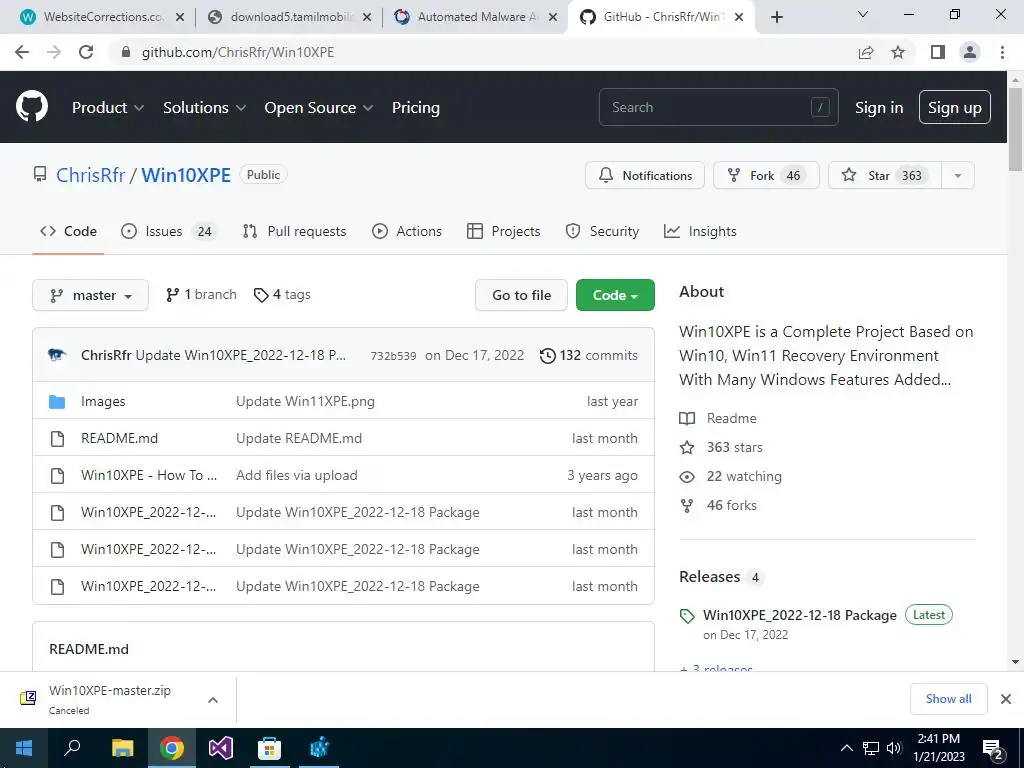
Task: Click the tag icon beside 4 tags
Action: point(261,295)
